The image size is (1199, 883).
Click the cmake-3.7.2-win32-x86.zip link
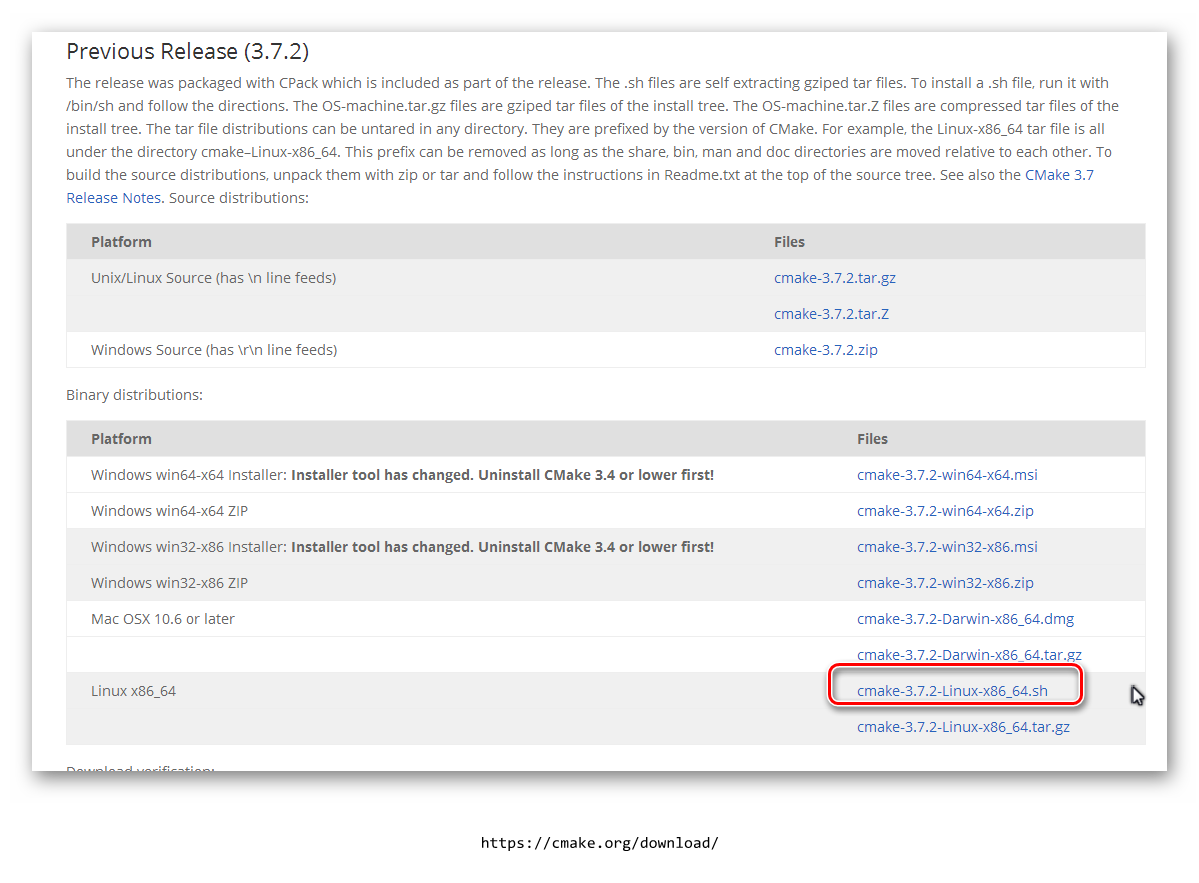point(945,583)
